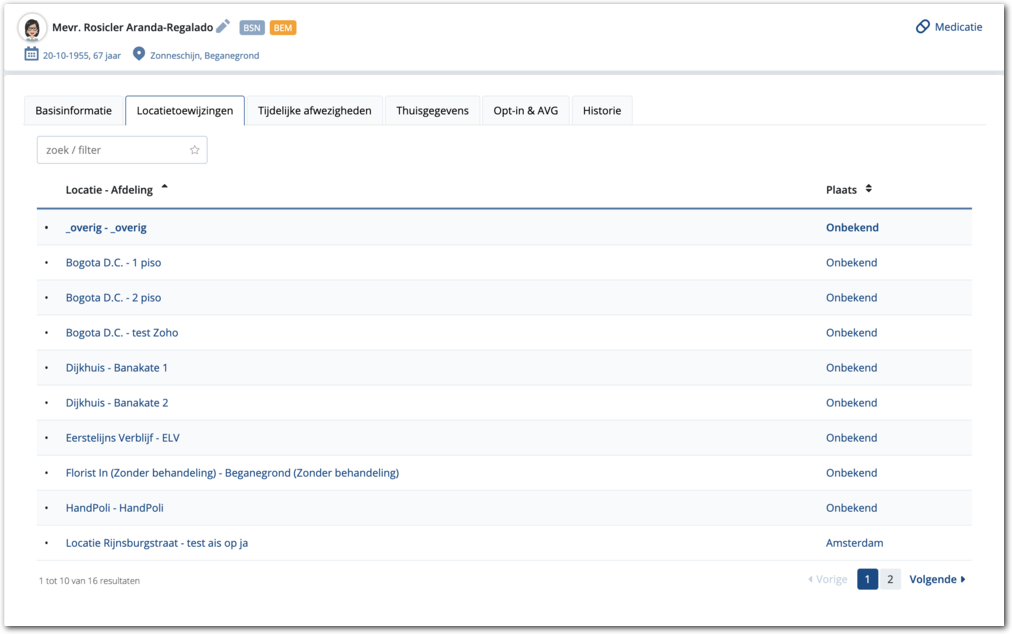Click into the zoek / filter field
Viewport: 1012px width, 634px height.
point(112,150)
